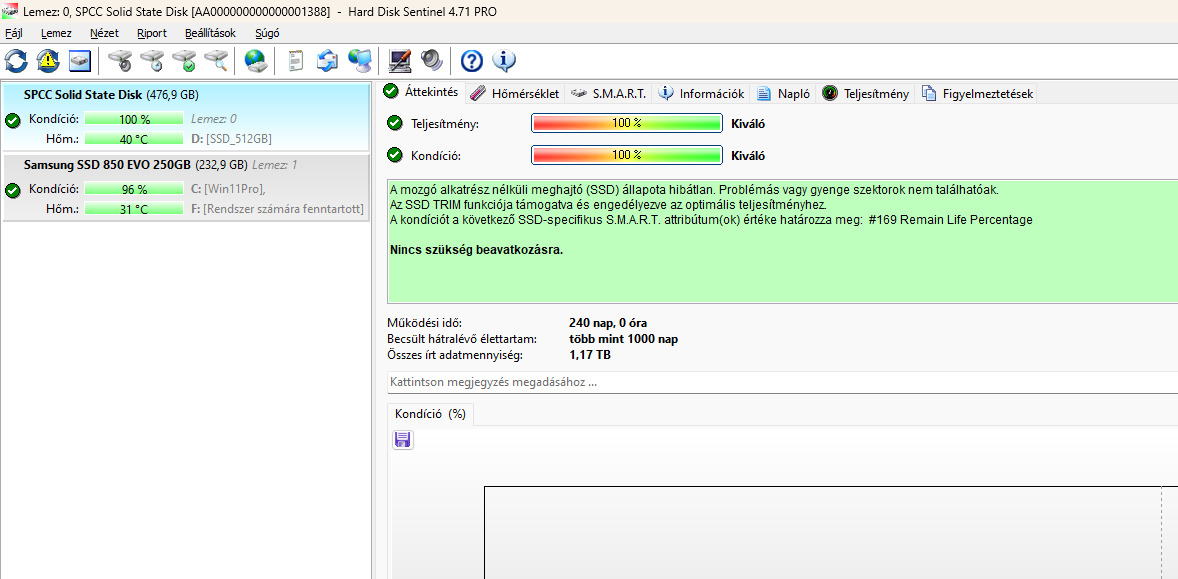Click the 'Kattintson megjegyzés megadásához' comment field

(782, 382)
